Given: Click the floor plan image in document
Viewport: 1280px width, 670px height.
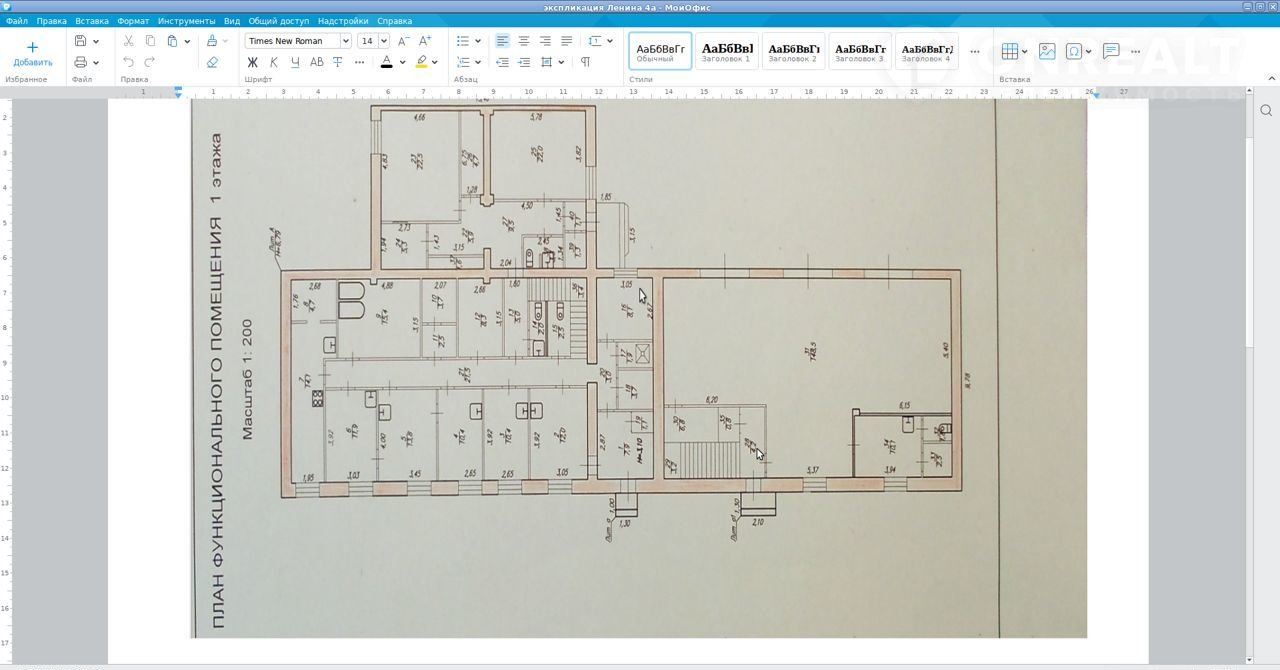Looking at the screenshot, I should pos(638,370).
